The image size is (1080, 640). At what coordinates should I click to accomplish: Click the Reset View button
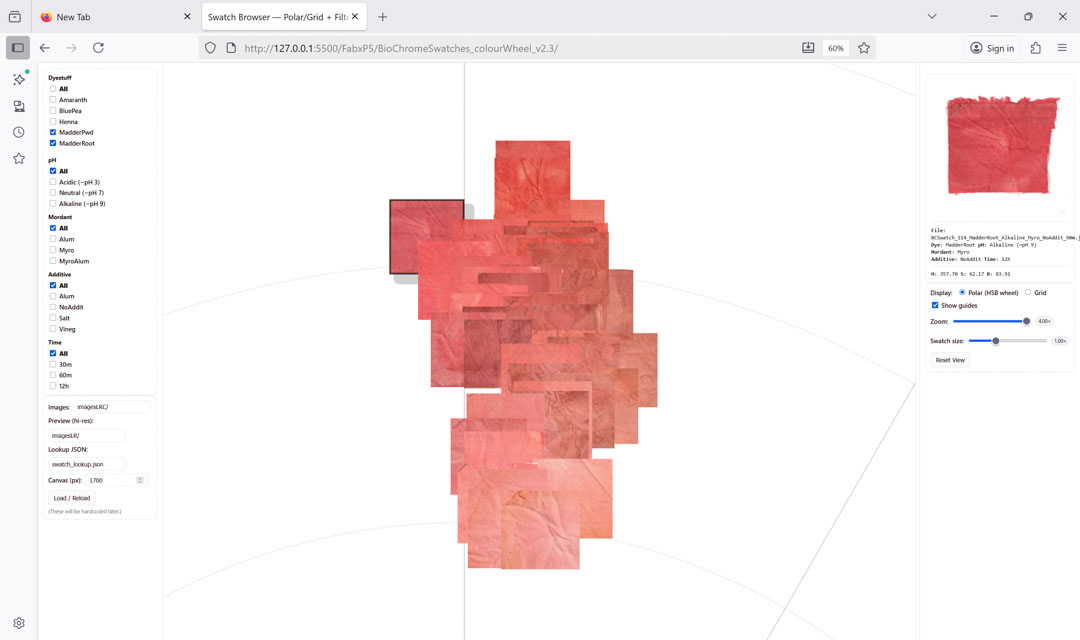click(x=950, y=360)
